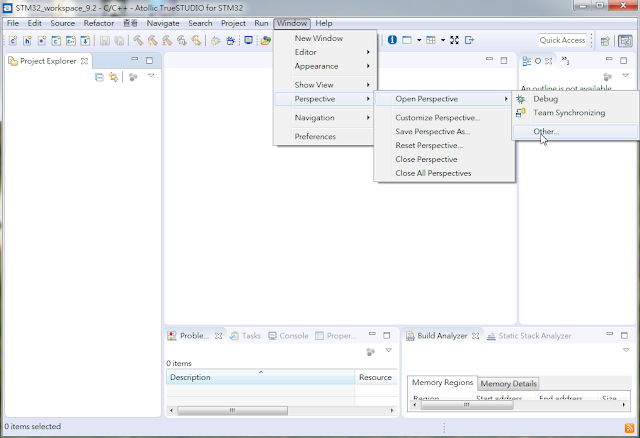
Task: Switch to the Memory Details tab
Action: [508, 384]
